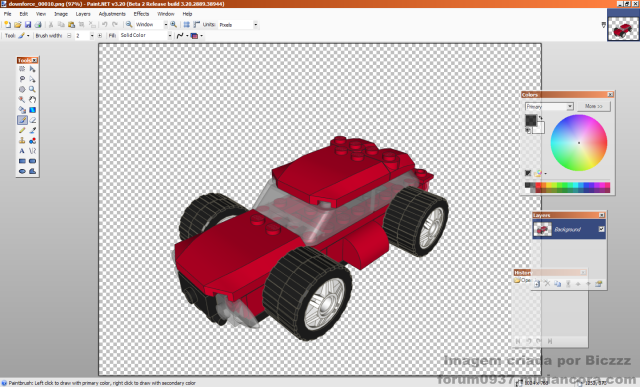Select the Pencil tool
Screen dimensions: 640x387
coord(22,130)
